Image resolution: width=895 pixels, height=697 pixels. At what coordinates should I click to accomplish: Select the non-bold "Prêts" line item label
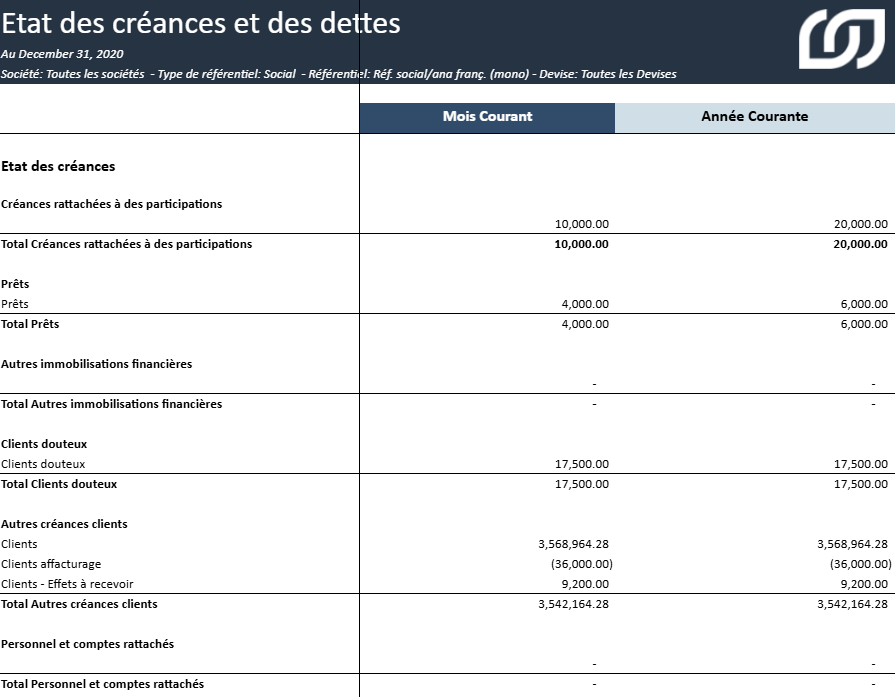15,304
